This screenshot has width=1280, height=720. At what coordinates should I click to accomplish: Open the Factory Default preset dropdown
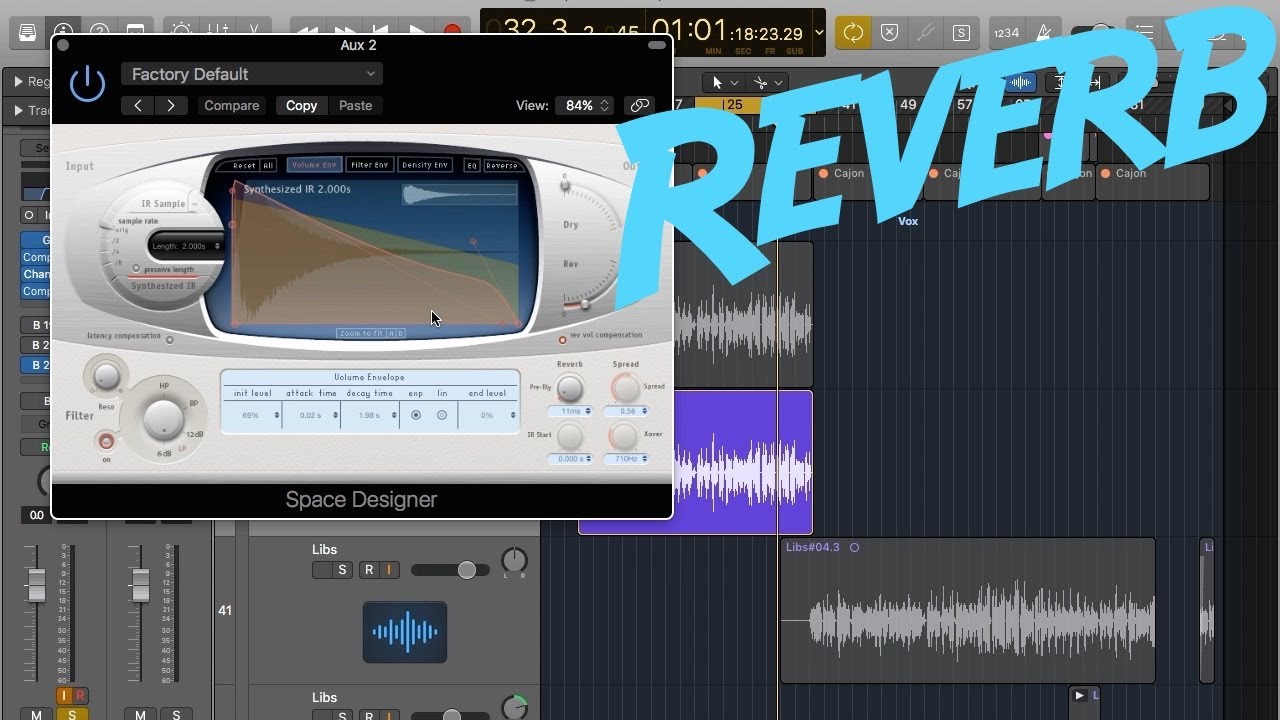pyautogui.click(x=252, y=74)
